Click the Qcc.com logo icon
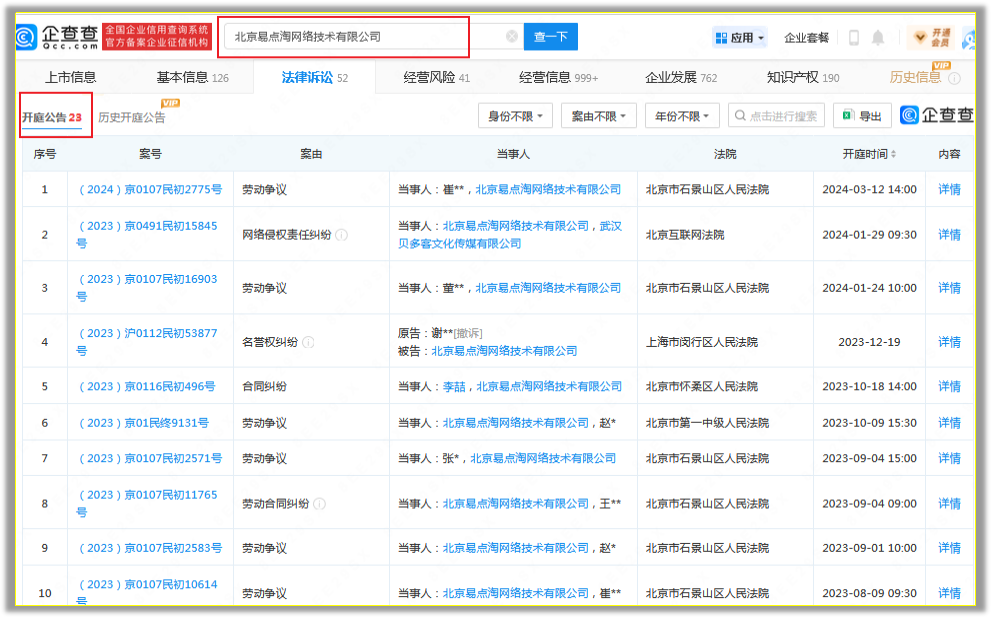Screen dimensions: 992x618 [26, 37]
